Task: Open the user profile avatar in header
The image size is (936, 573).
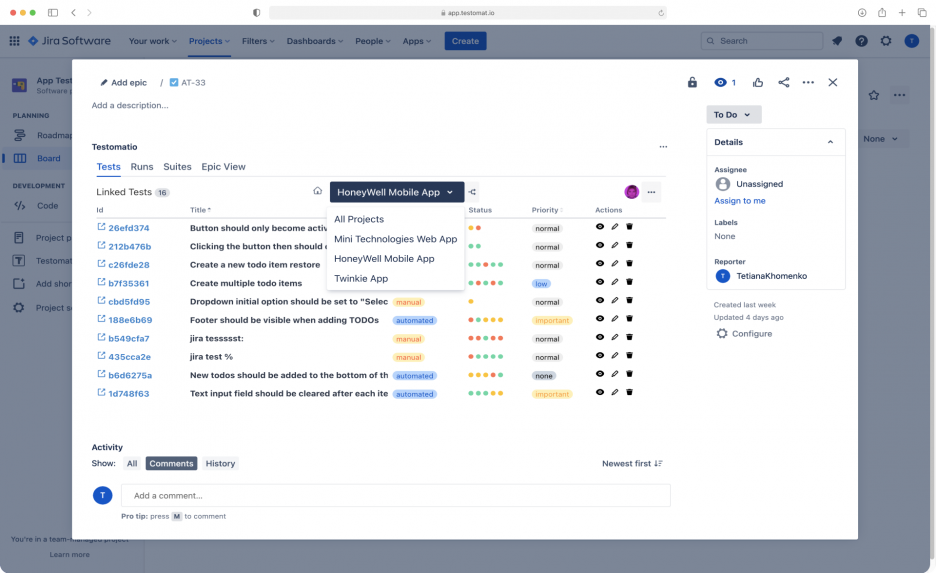Action: (x=912, y=41)
